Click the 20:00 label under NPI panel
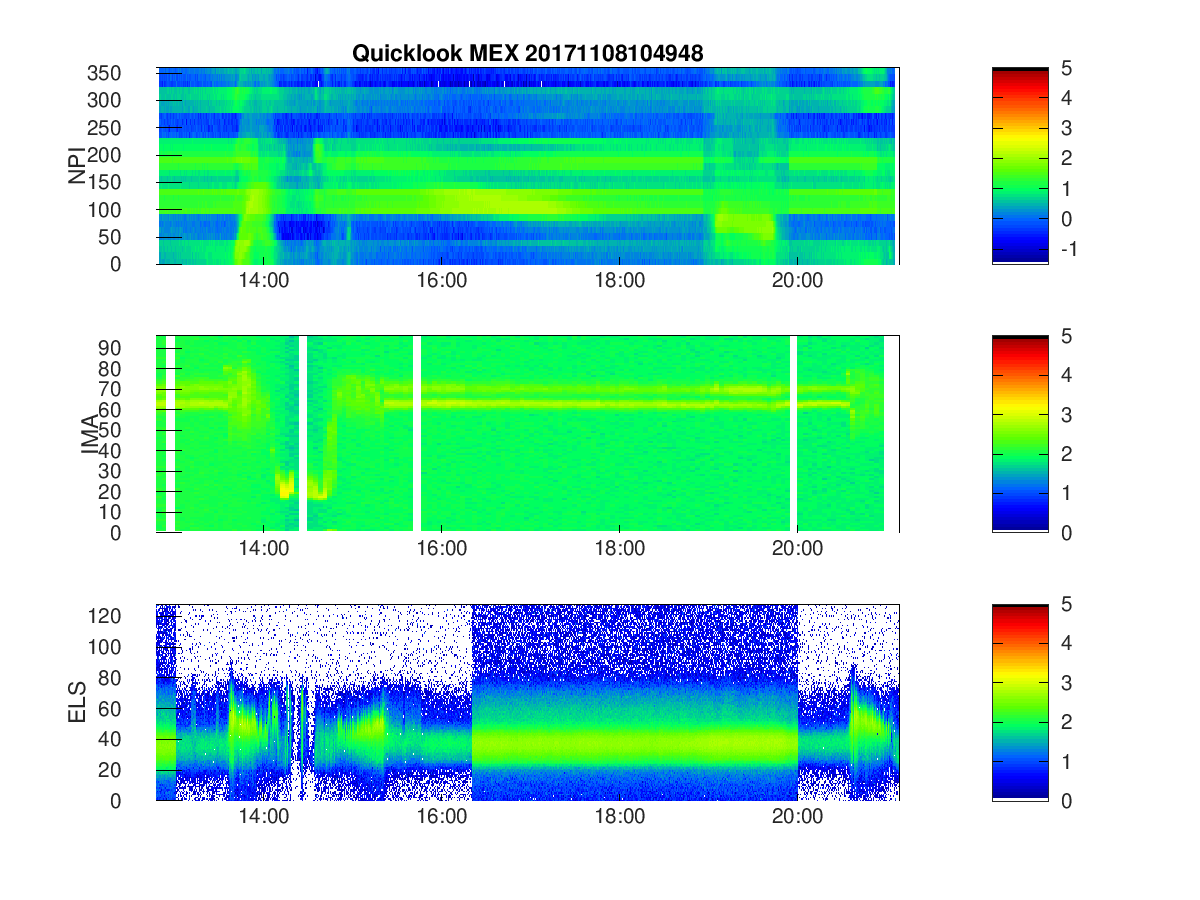The height and width of the screenshot is (900, 1200). 798,281
